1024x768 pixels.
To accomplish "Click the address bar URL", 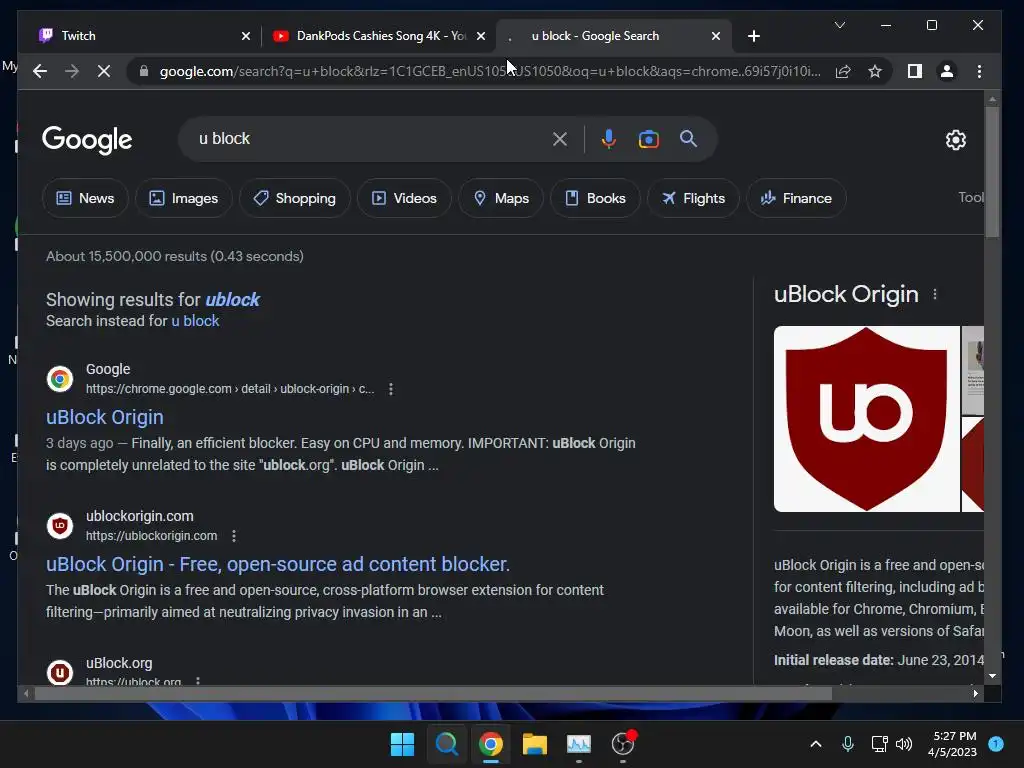I will 490,71.
